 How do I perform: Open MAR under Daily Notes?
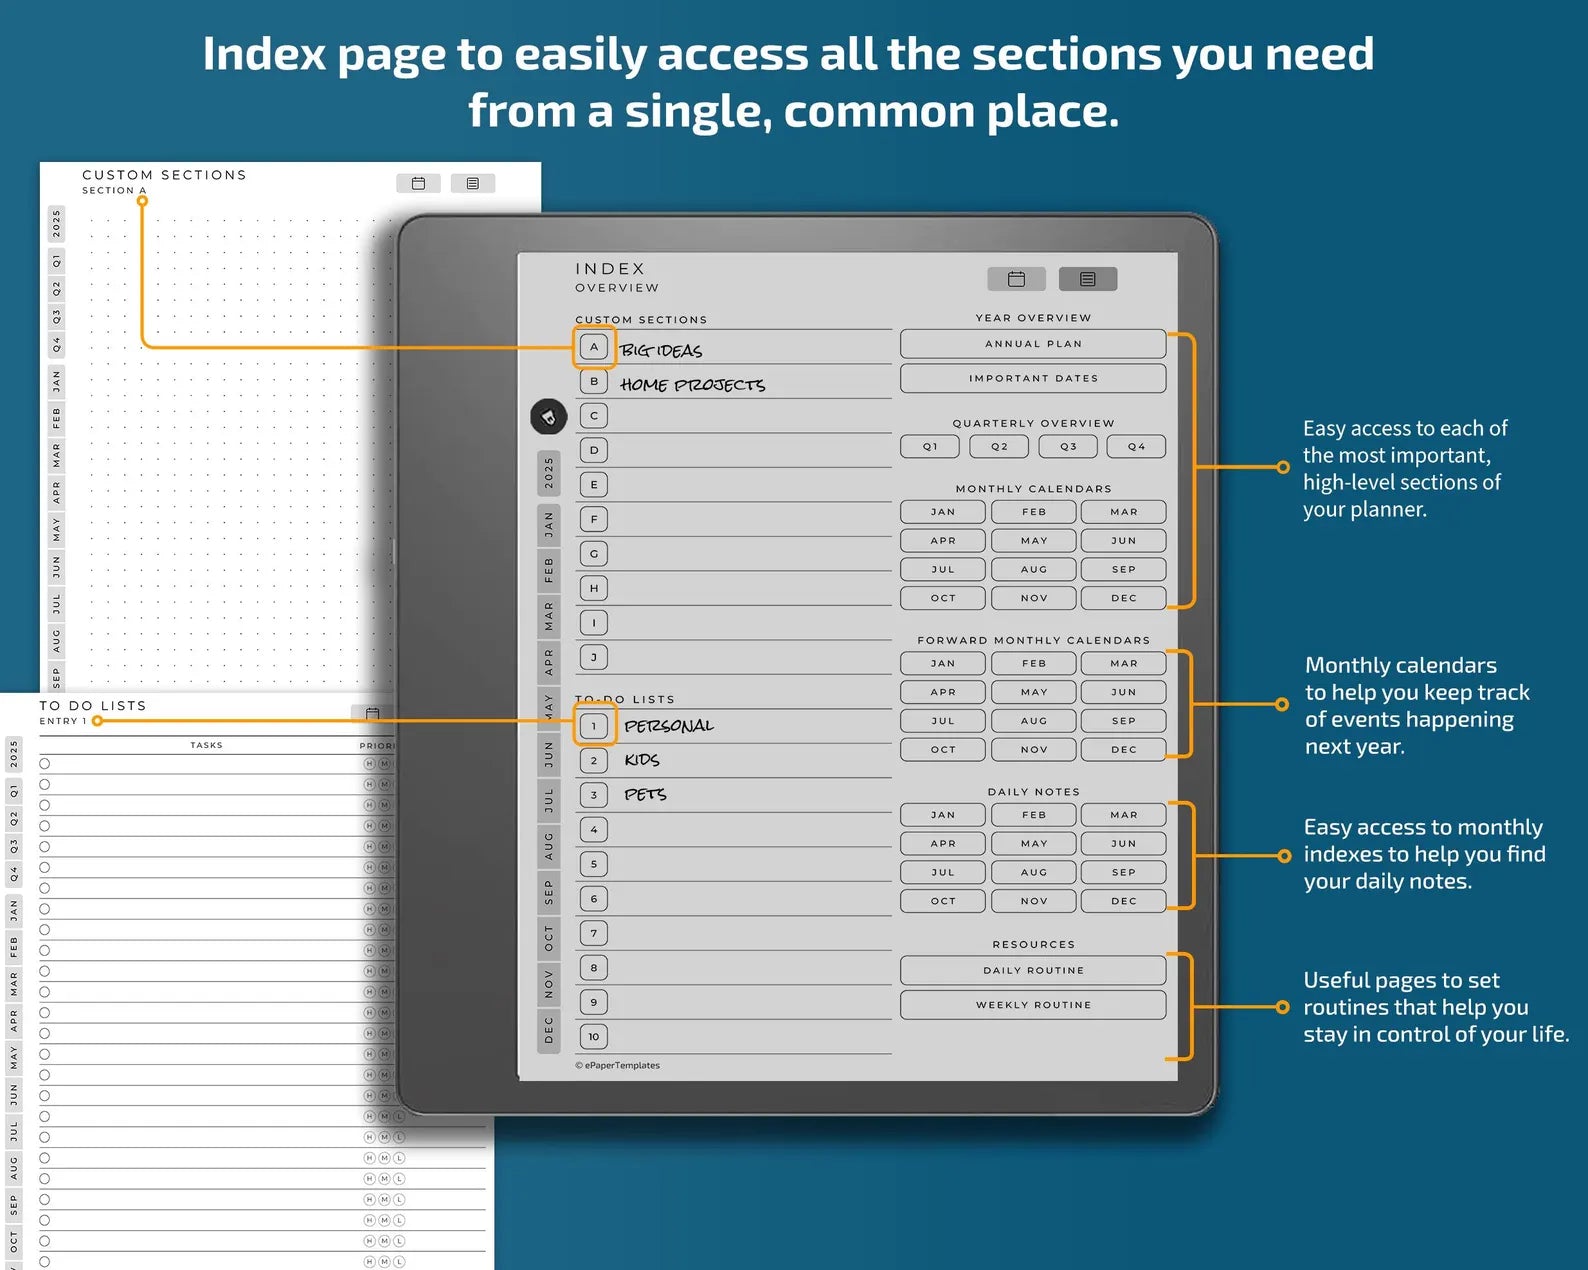1124,815
